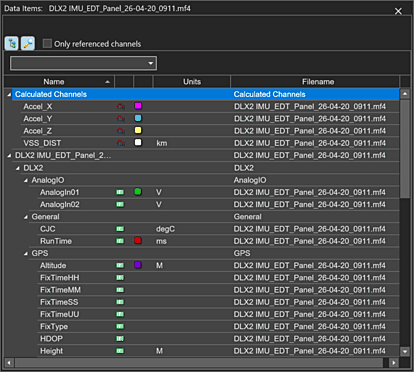The width and height of the screenshot is (414, 372).
Task: Click the signal icon of CJC
Action: (x=120, y=229)
